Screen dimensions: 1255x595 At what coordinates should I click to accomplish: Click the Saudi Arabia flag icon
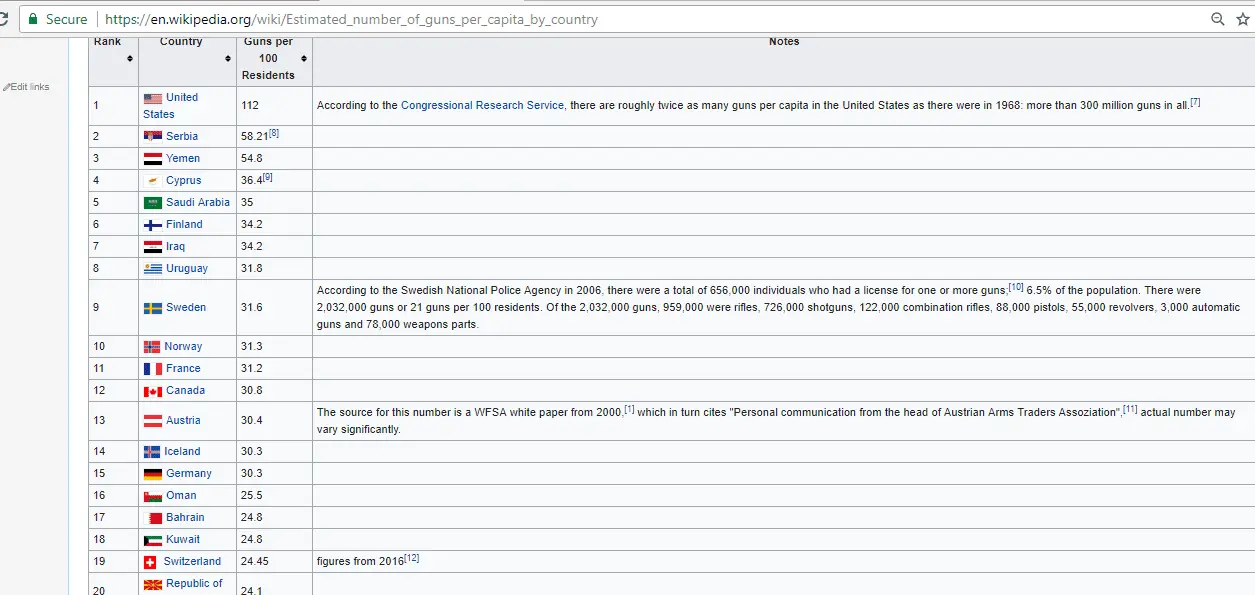(x=152, y=203)
